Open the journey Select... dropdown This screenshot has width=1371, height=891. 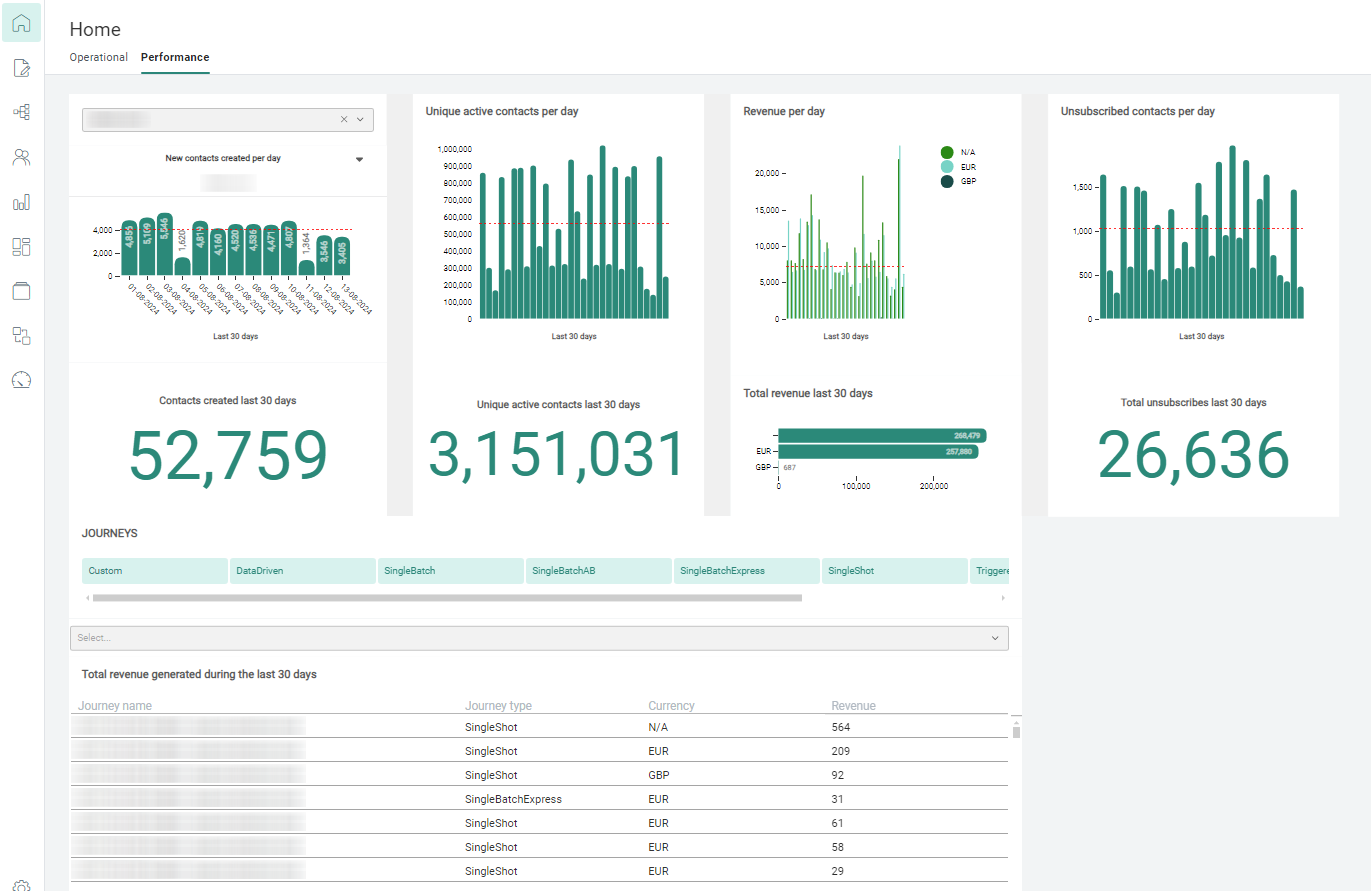[539, 638]
